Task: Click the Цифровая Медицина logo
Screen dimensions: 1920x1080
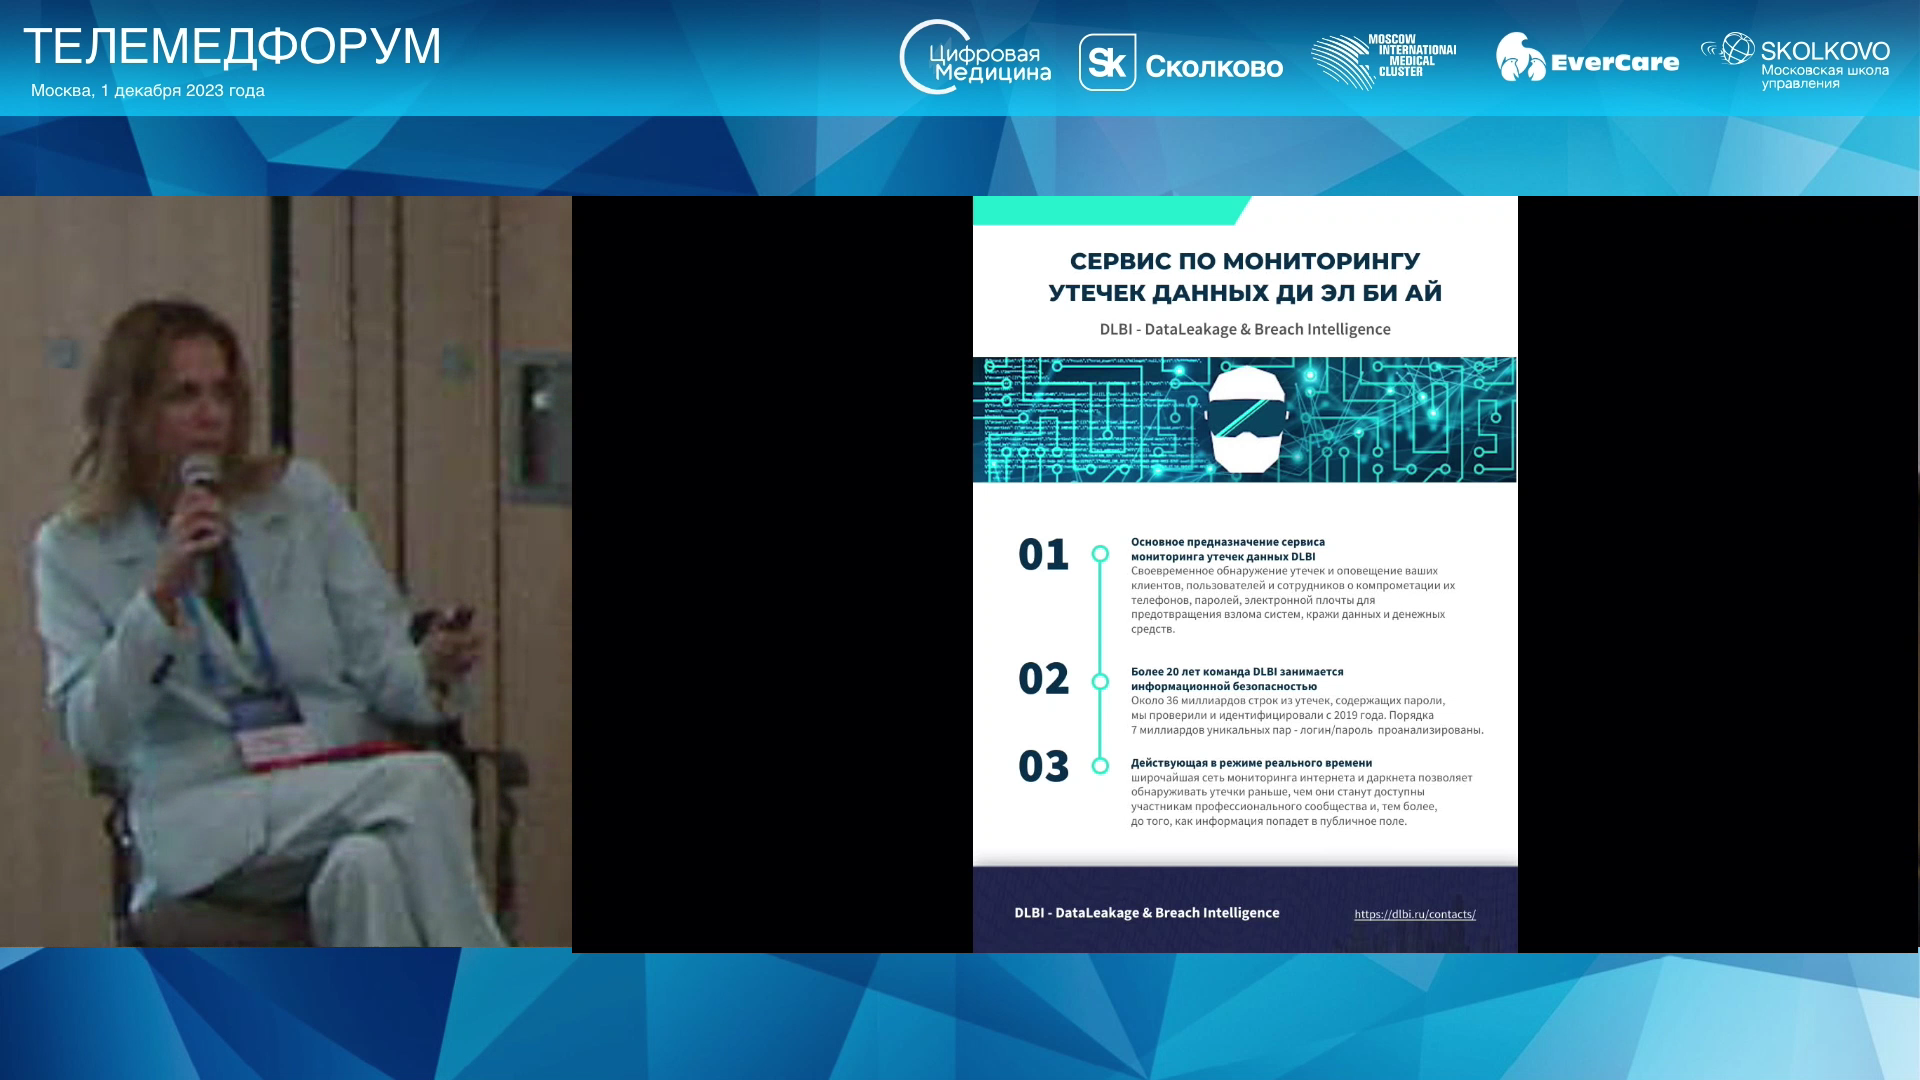Action: click(975, 58)
